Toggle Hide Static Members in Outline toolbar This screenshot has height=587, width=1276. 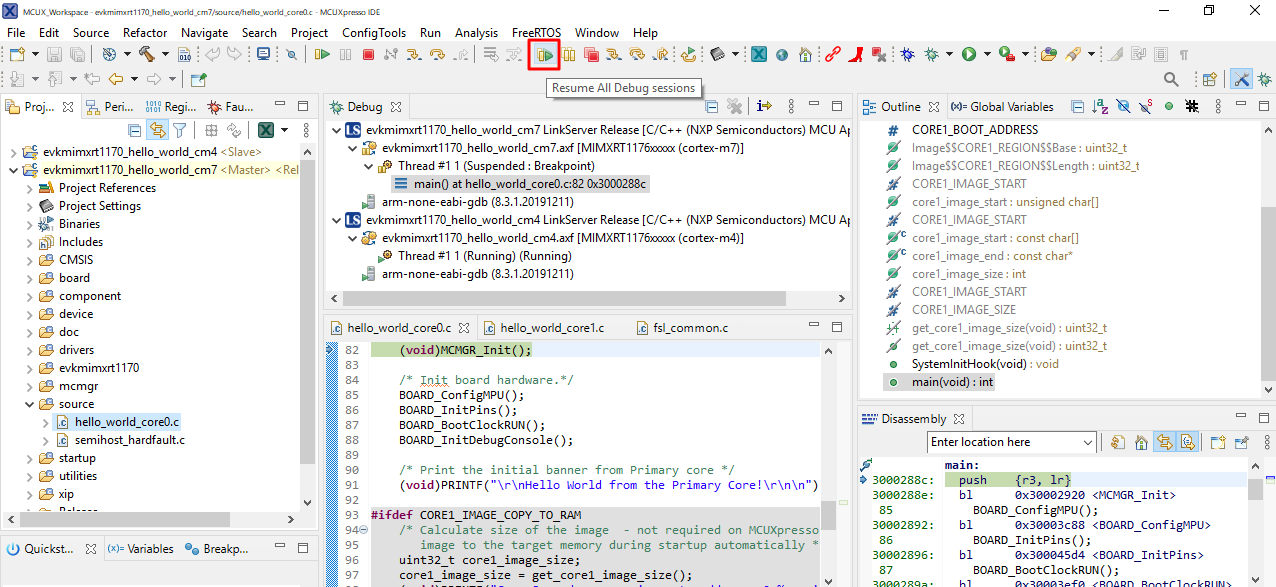tap(1145, 107)
